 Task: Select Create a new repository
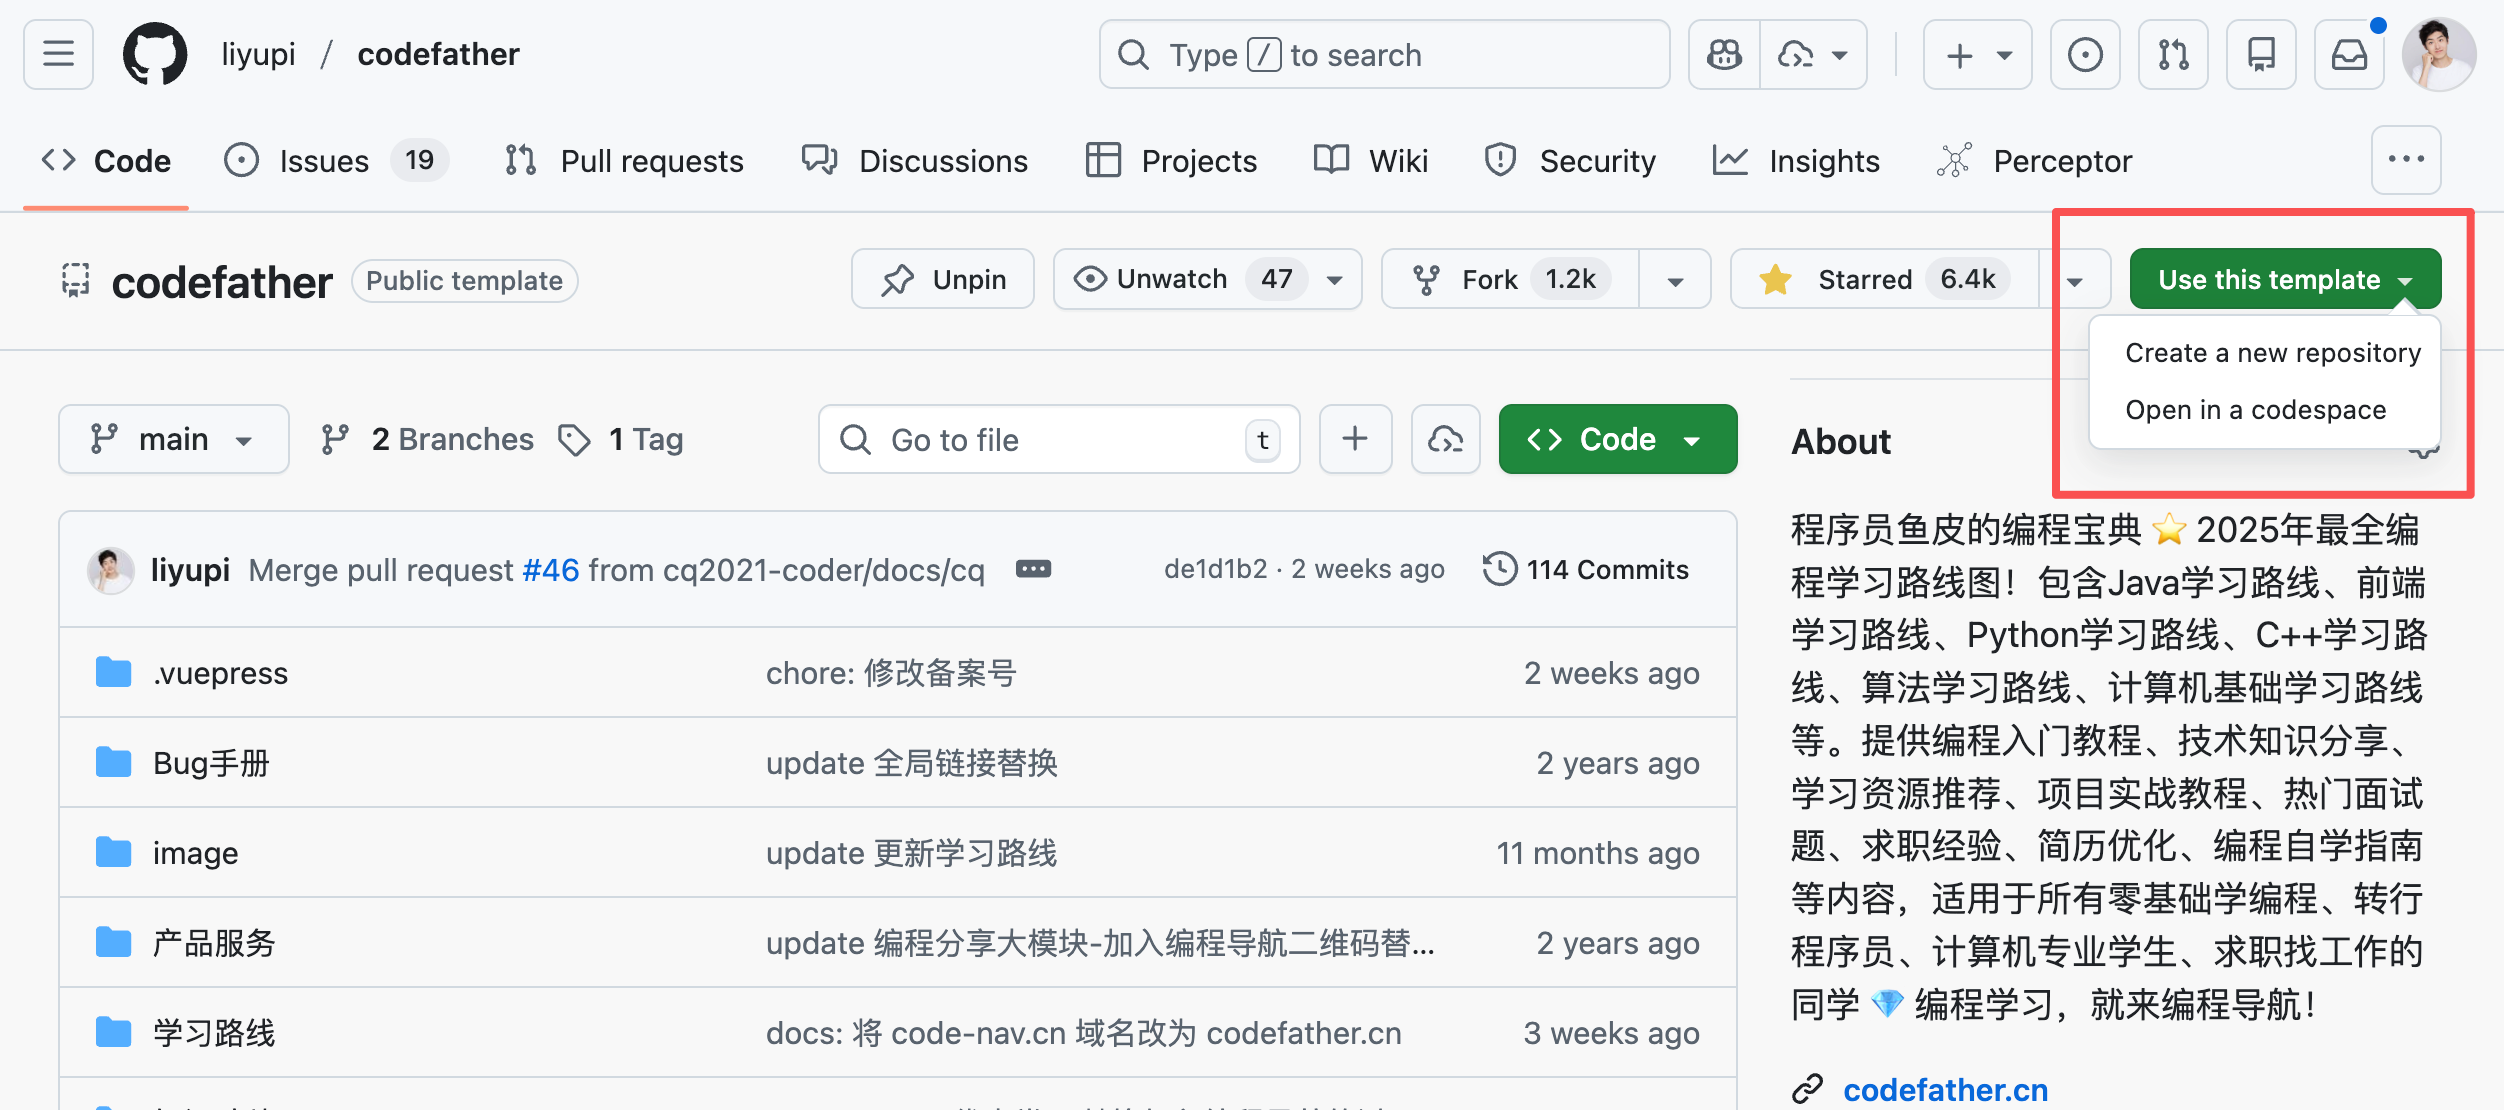pyautogui.click(x=2272, y=353)
